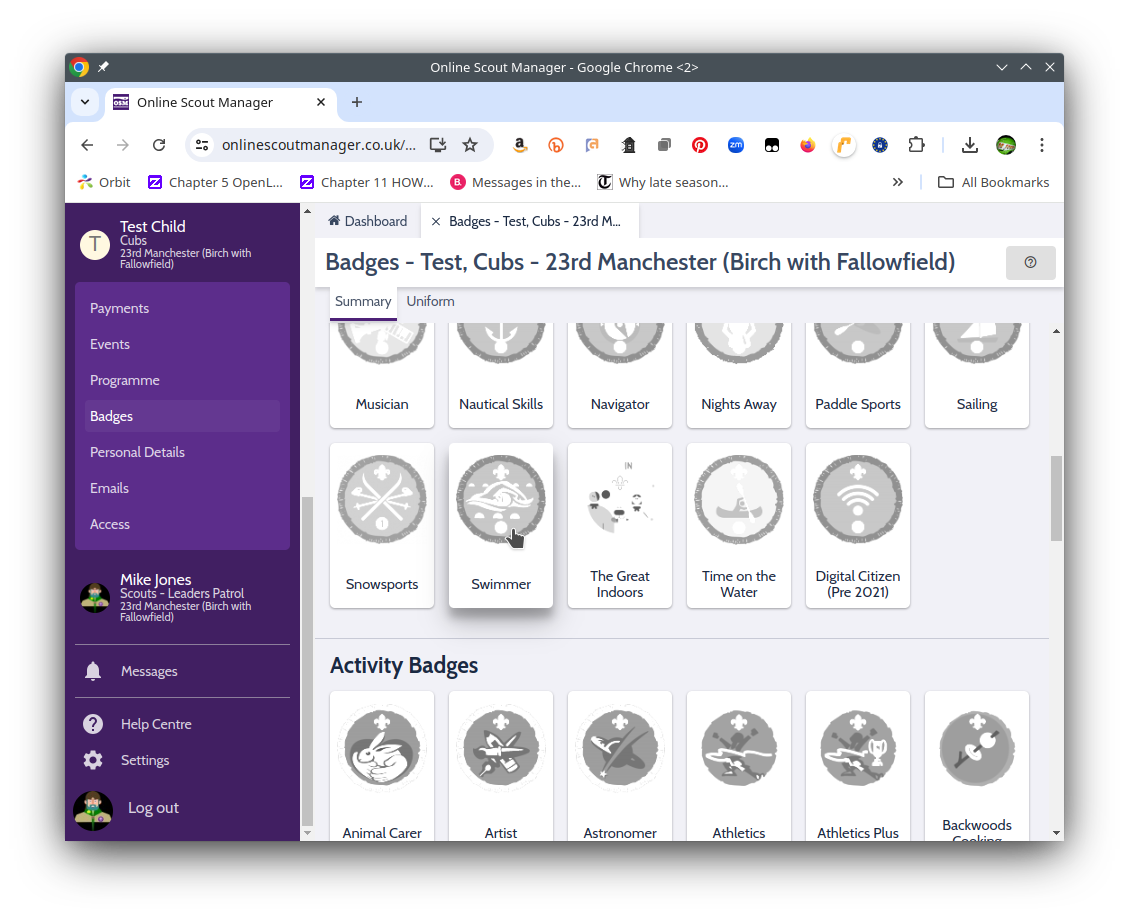The height and width of the screenshot is (918, 1129).
Task: Select the Digital Citizen badge icon
Action: (857, 500)
